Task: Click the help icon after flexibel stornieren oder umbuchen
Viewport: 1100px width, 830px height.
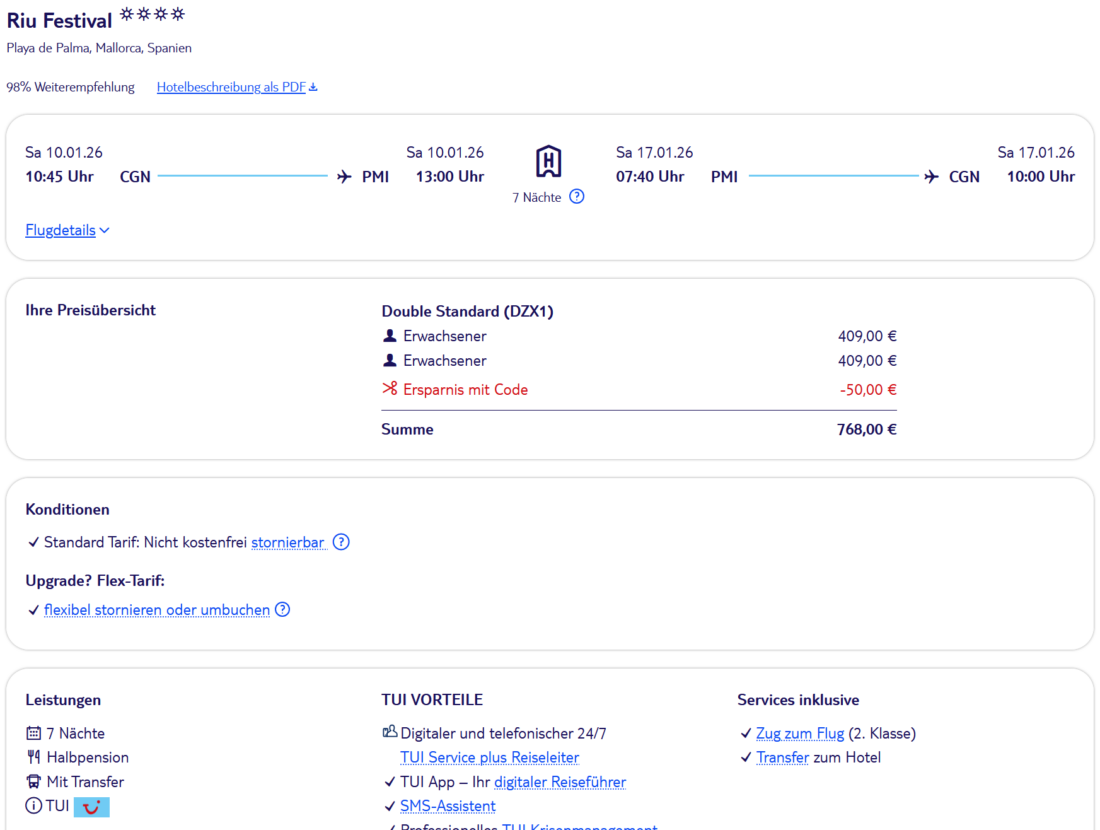Action: pos(283,609)
